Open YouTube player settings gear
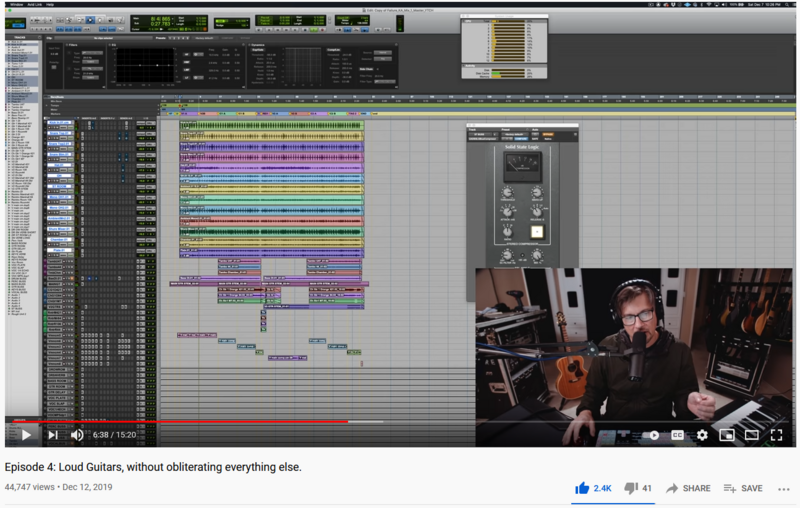Screen dimensions: 800x508 (703, 435)
